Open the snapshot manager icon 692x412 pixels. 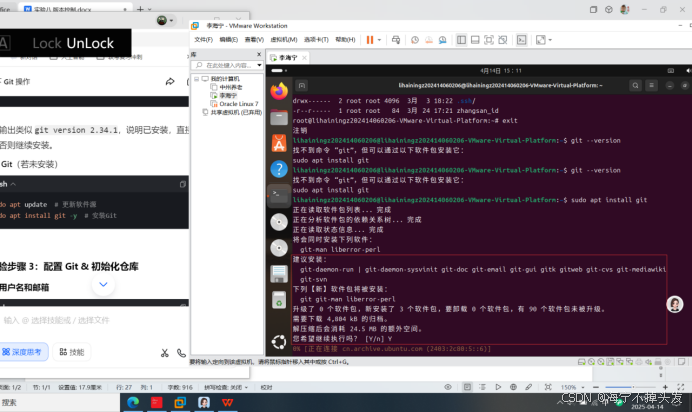point(443,40)
